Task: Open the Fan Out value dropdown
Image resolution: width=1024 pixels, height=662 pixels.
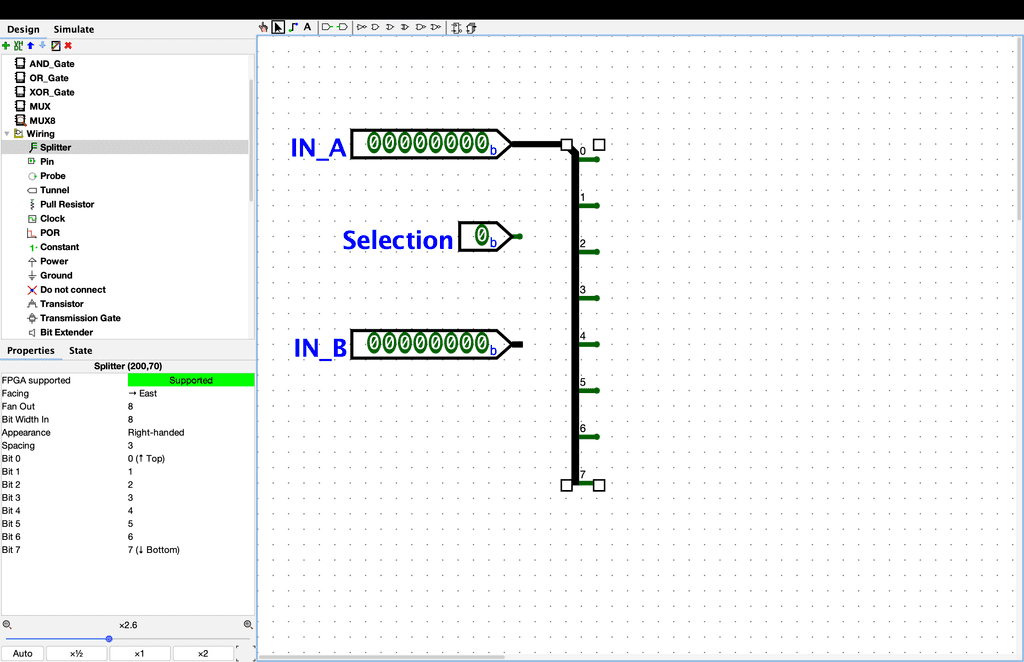Action: tap(190, 406)
